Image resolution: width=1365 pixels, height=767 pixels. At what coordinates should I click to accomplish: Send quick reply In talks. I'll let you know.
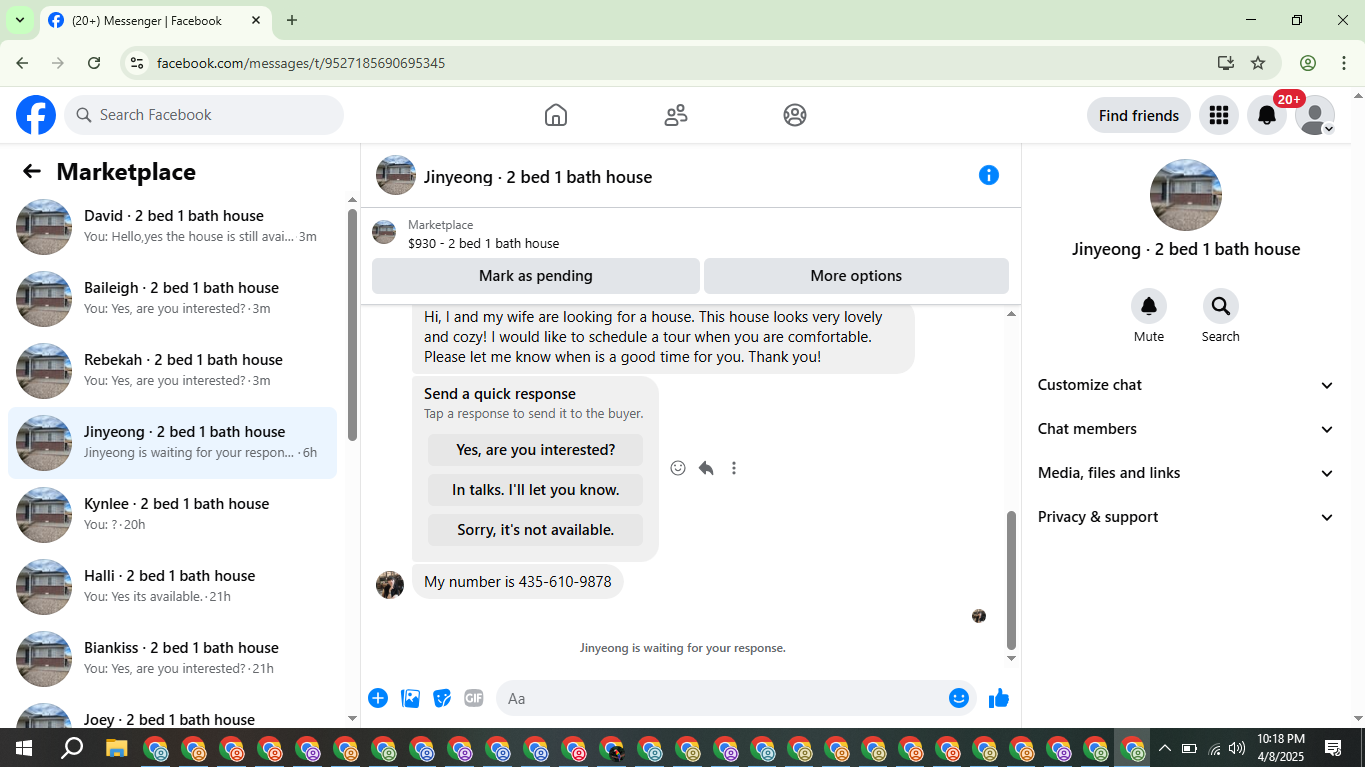tap(536, 490)
